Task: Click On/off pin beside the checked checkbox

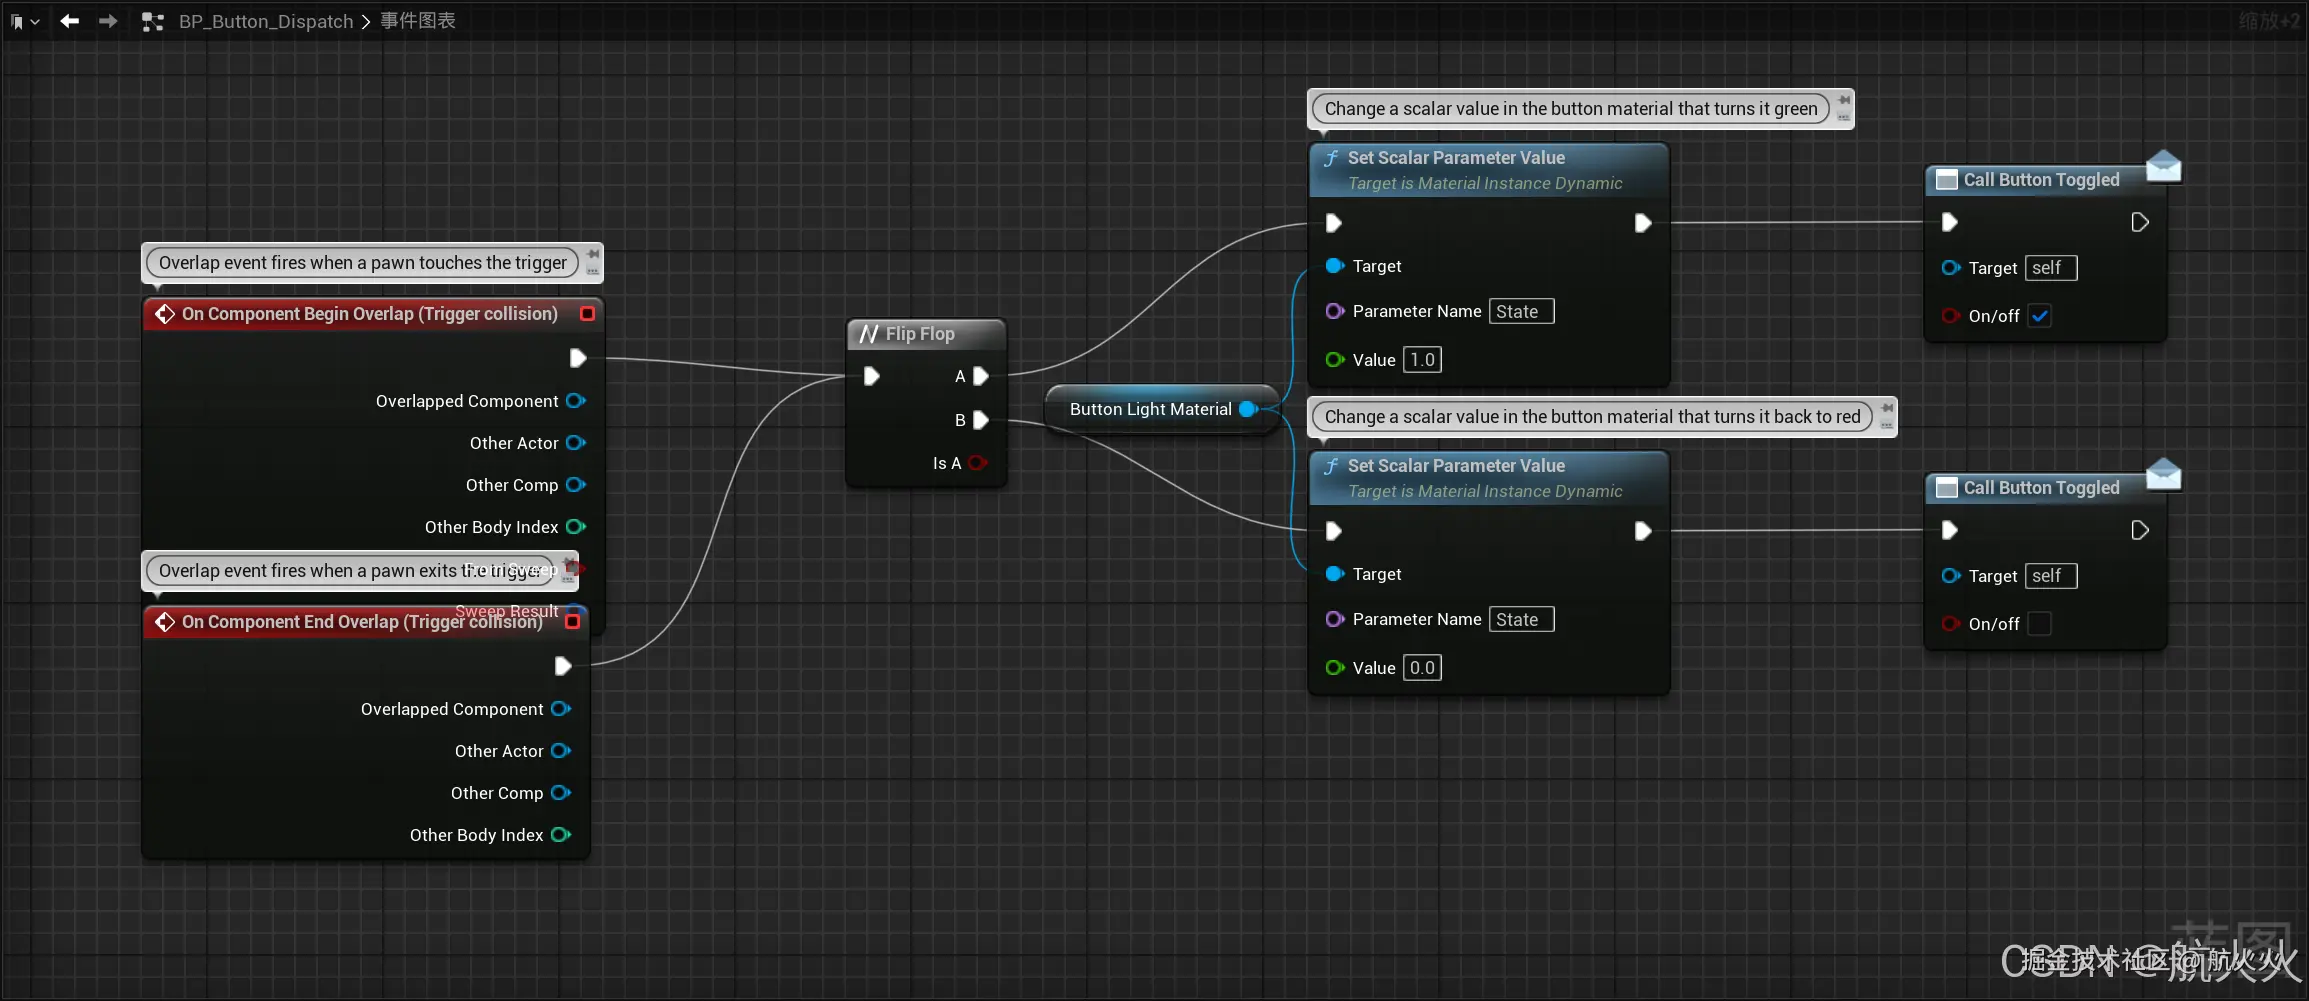Action: point(1951,316)
